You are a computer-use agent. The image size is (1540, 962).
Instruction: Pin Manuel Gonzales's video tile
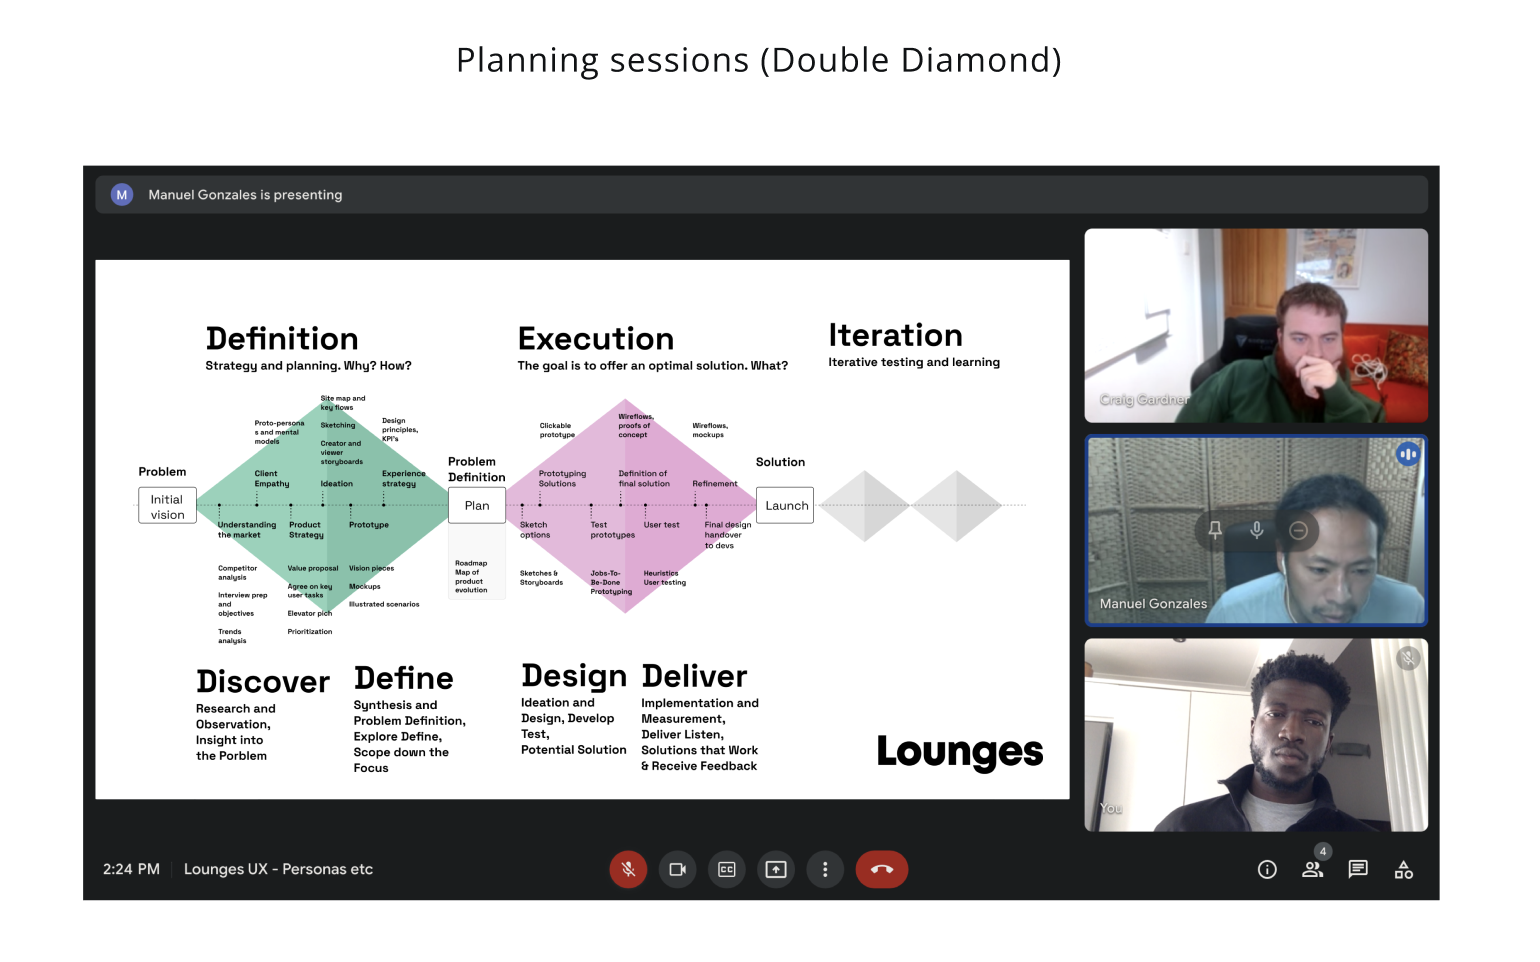click(1215, 530)
